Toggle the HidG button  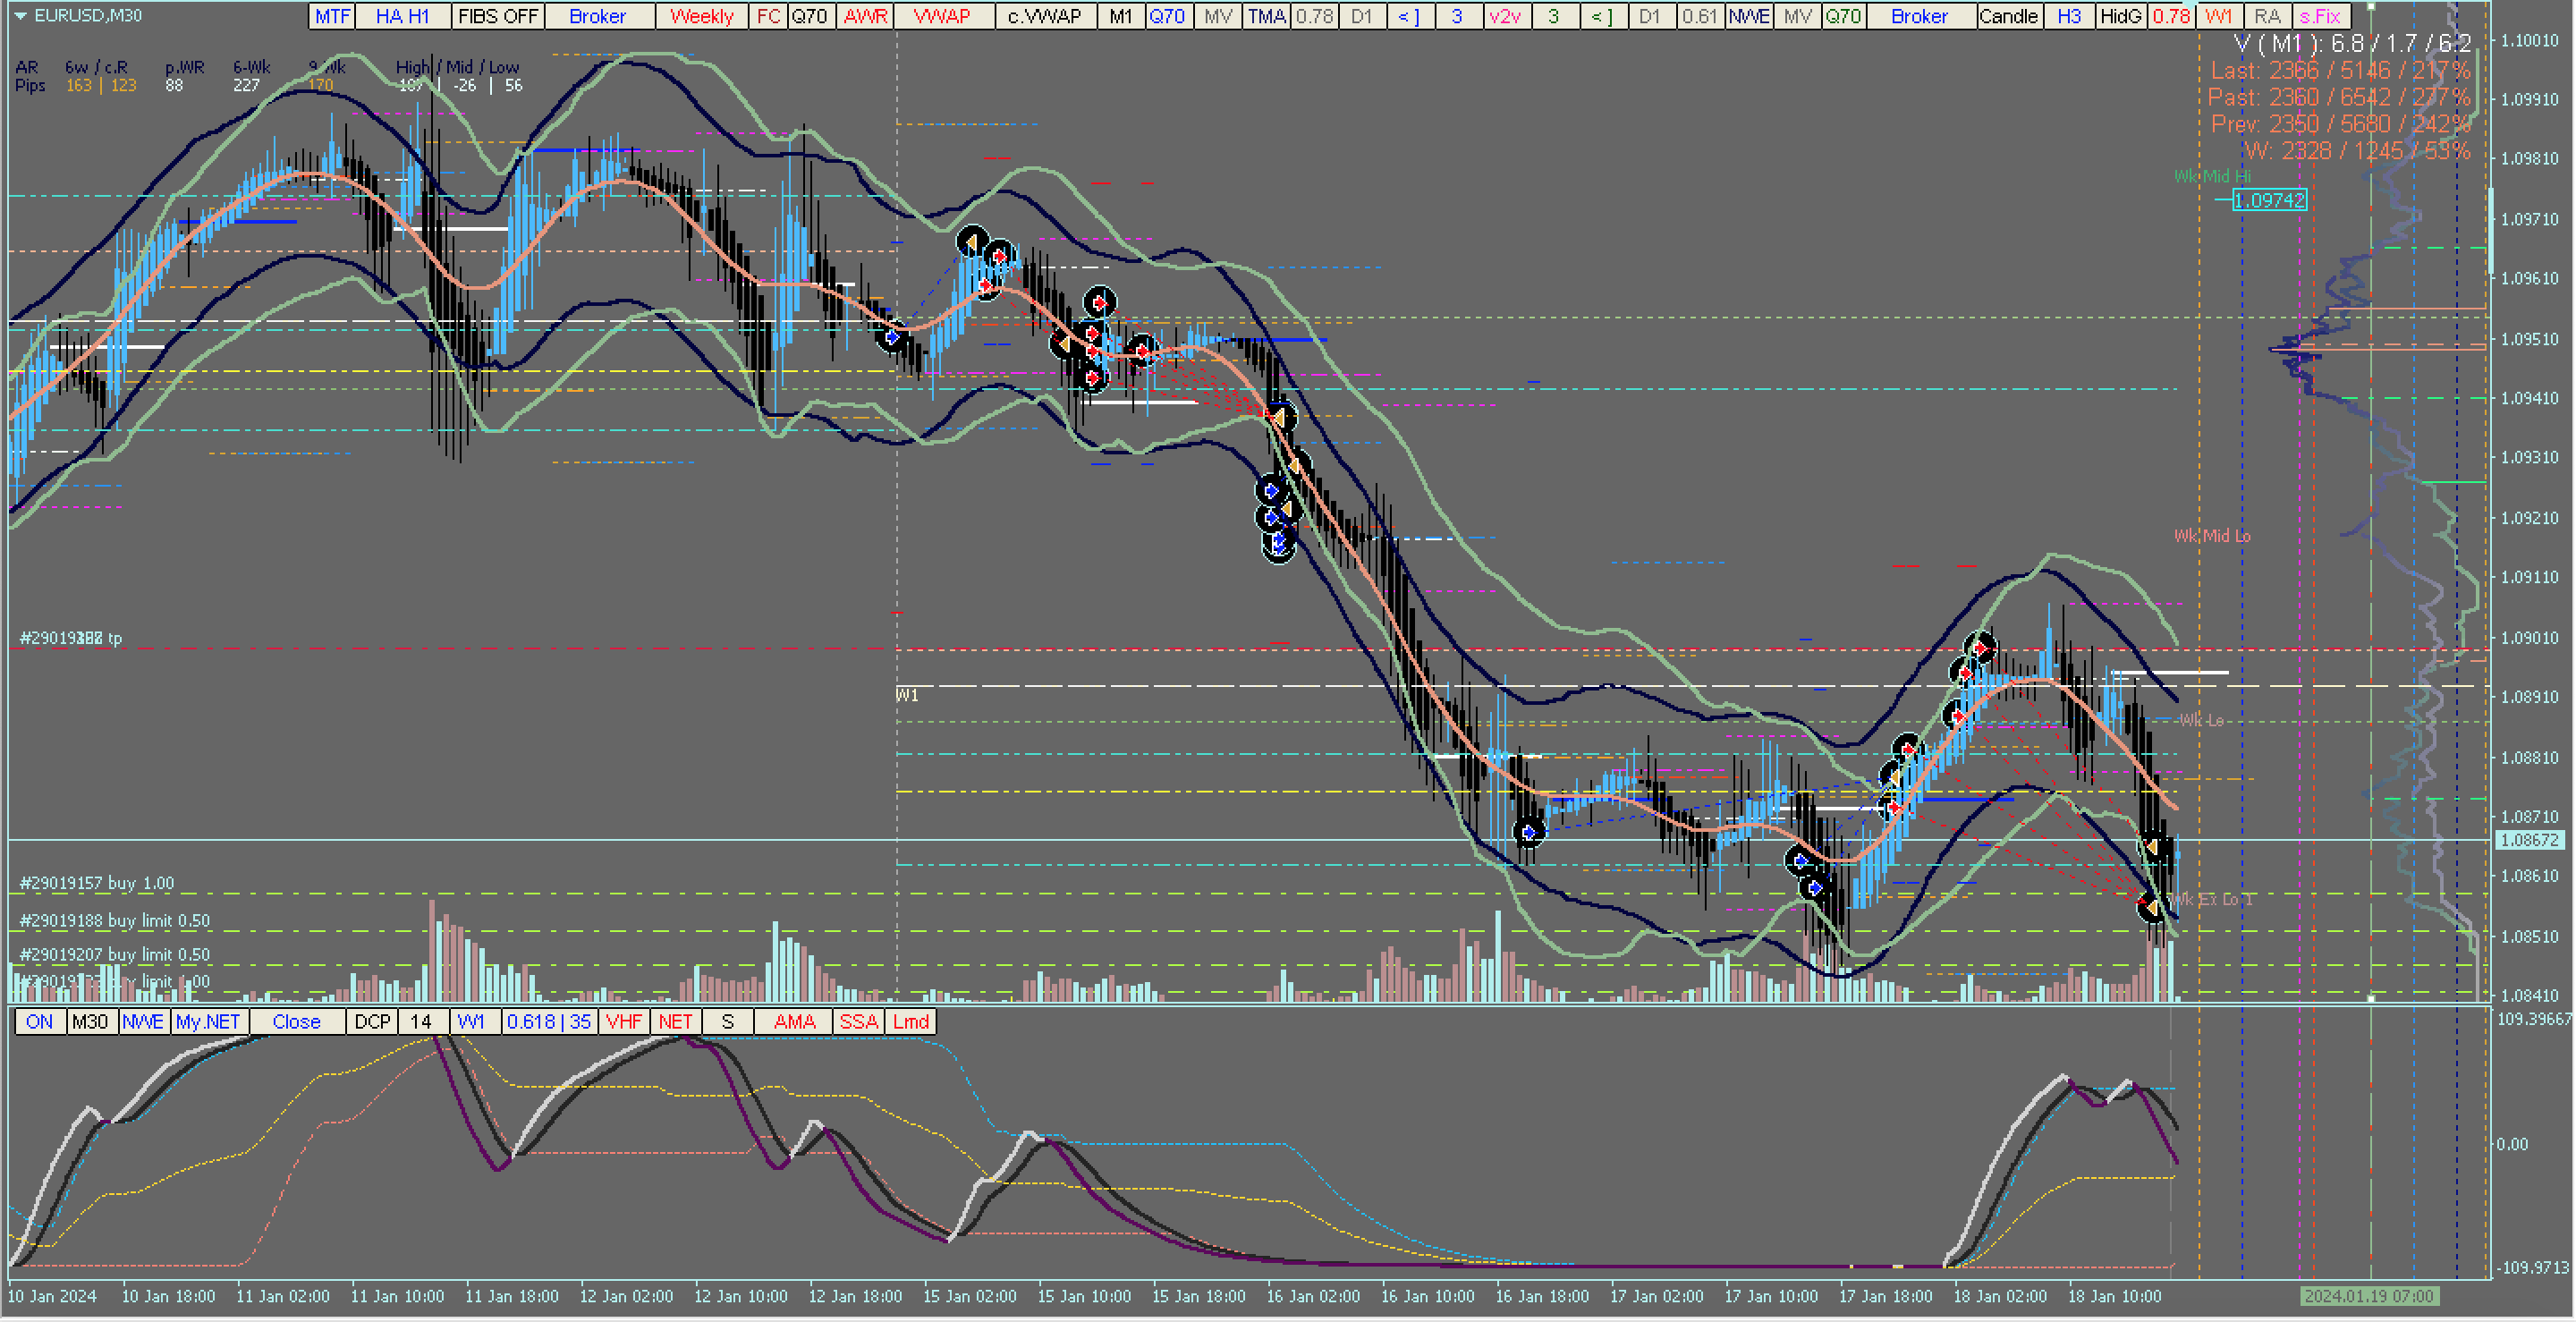[x=2120, y=16]
